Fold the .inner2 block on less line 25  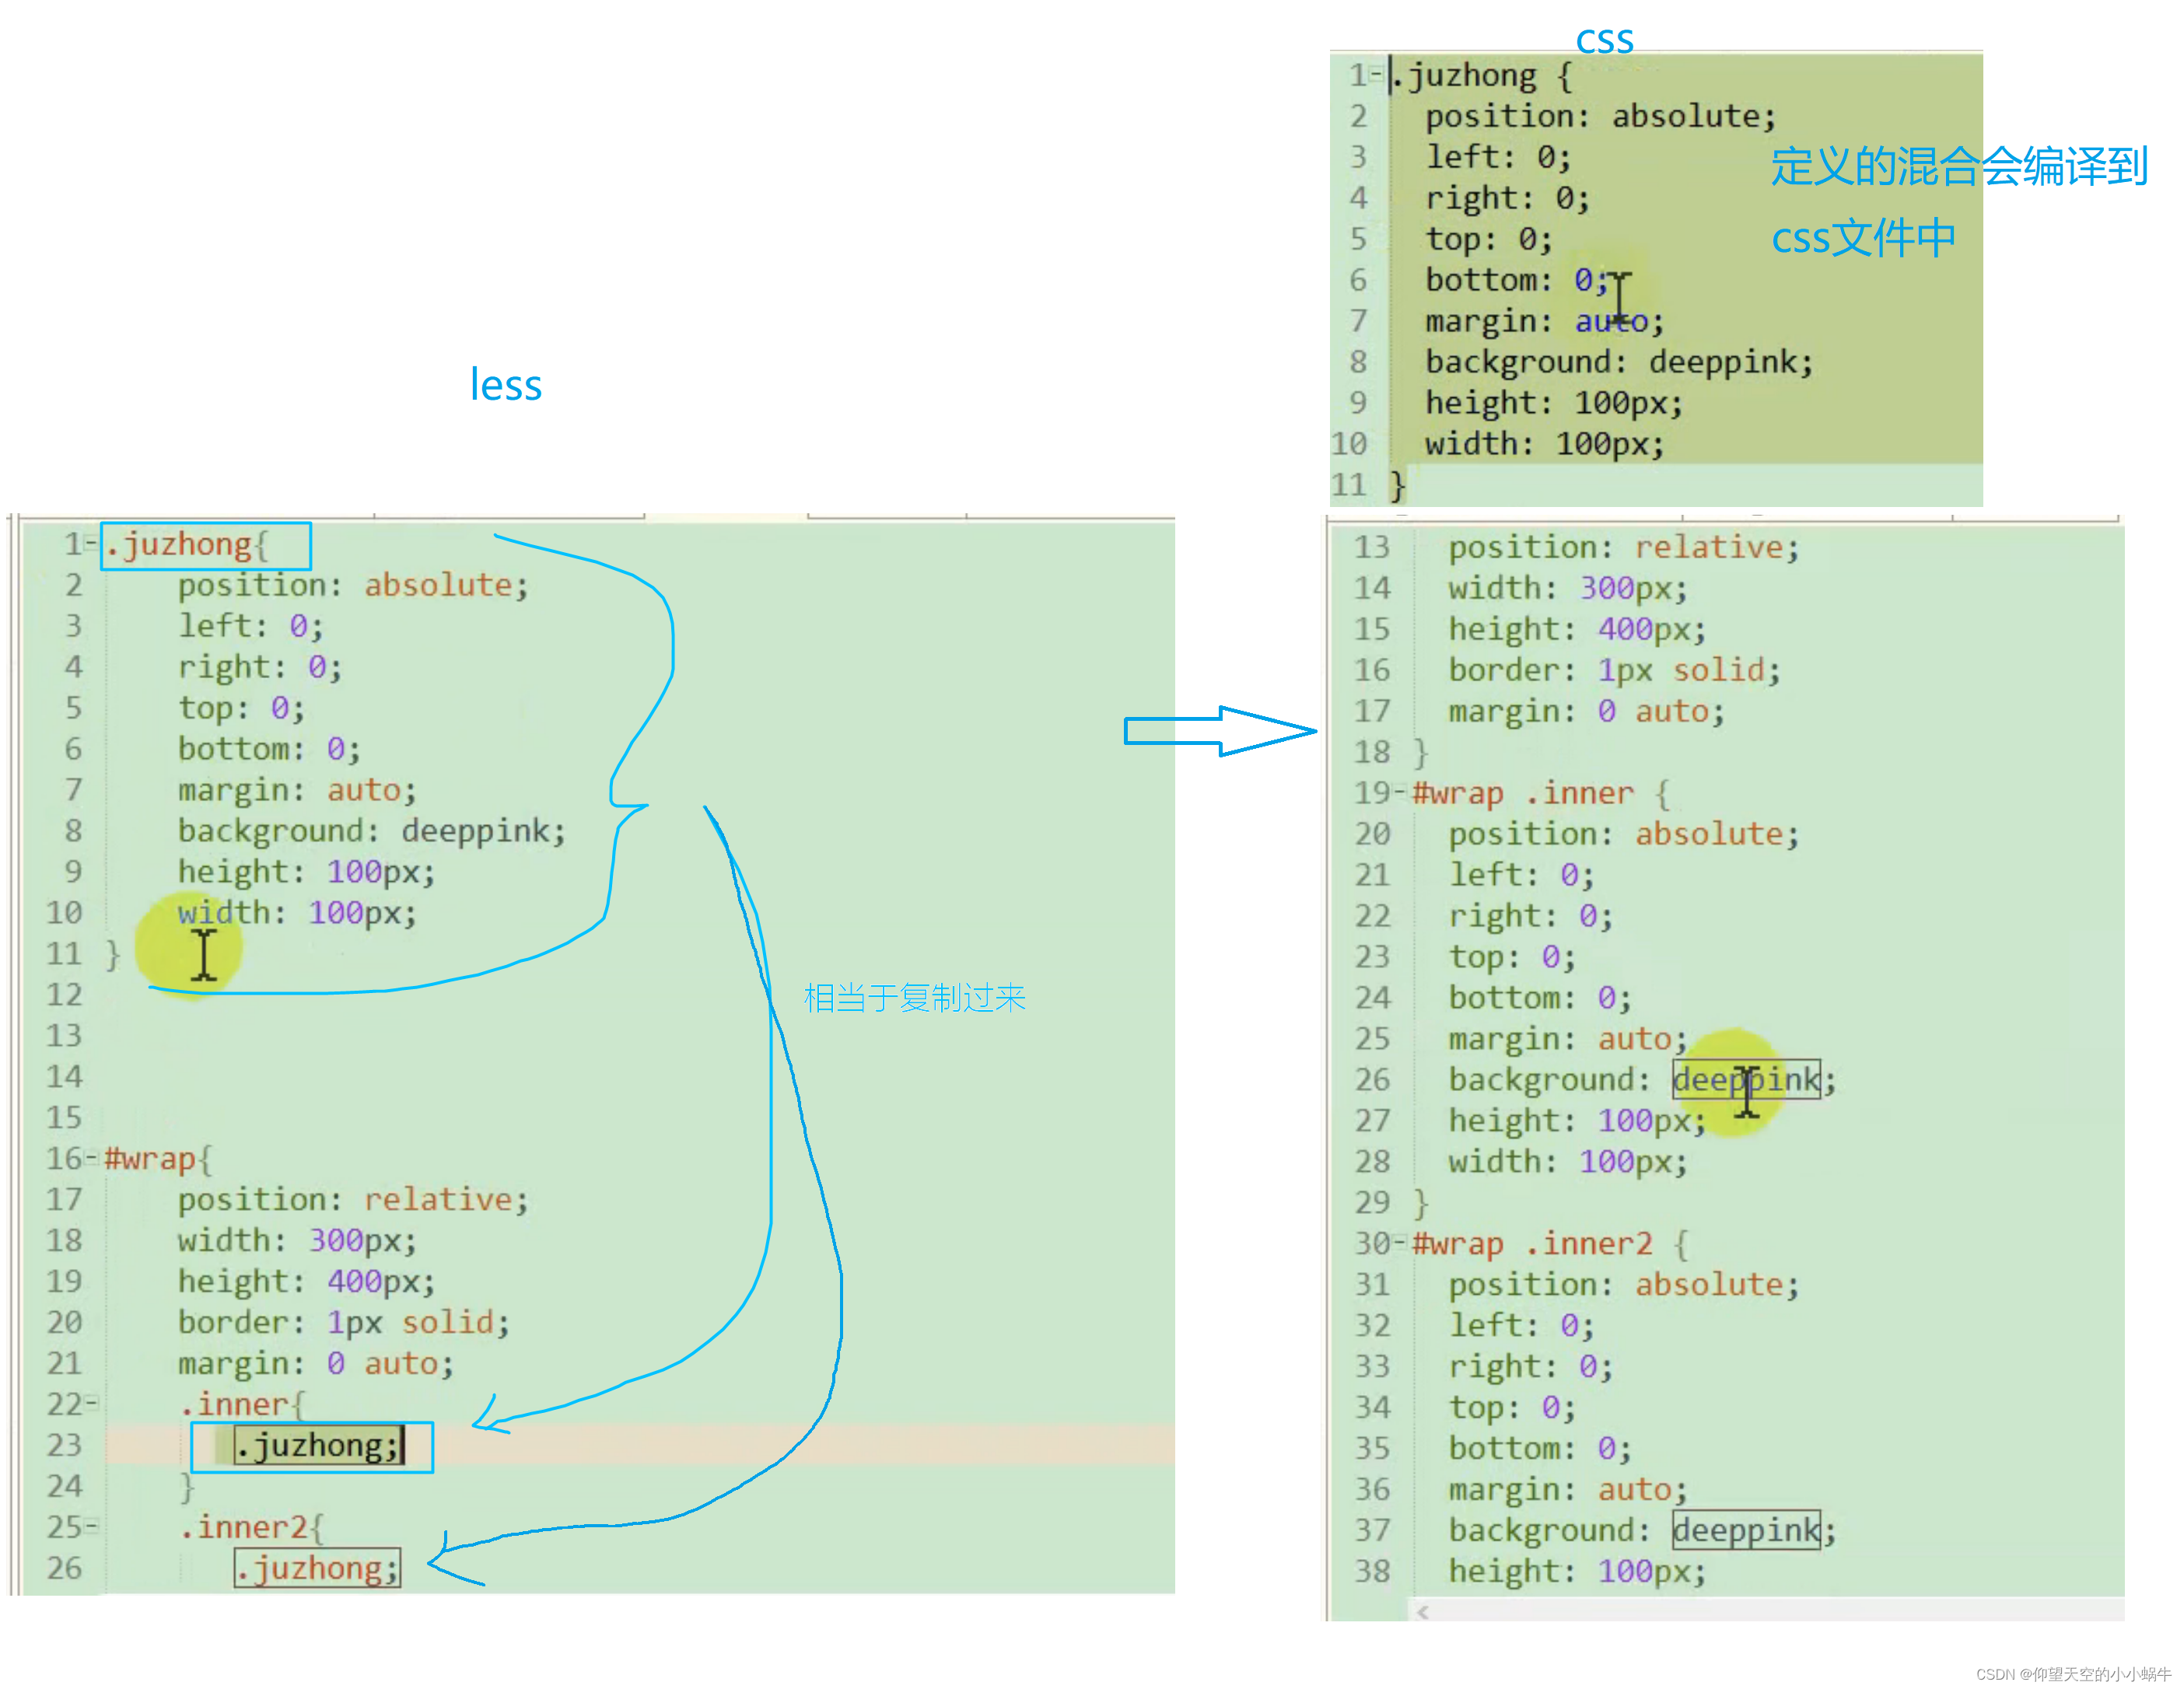(91, 1526)
